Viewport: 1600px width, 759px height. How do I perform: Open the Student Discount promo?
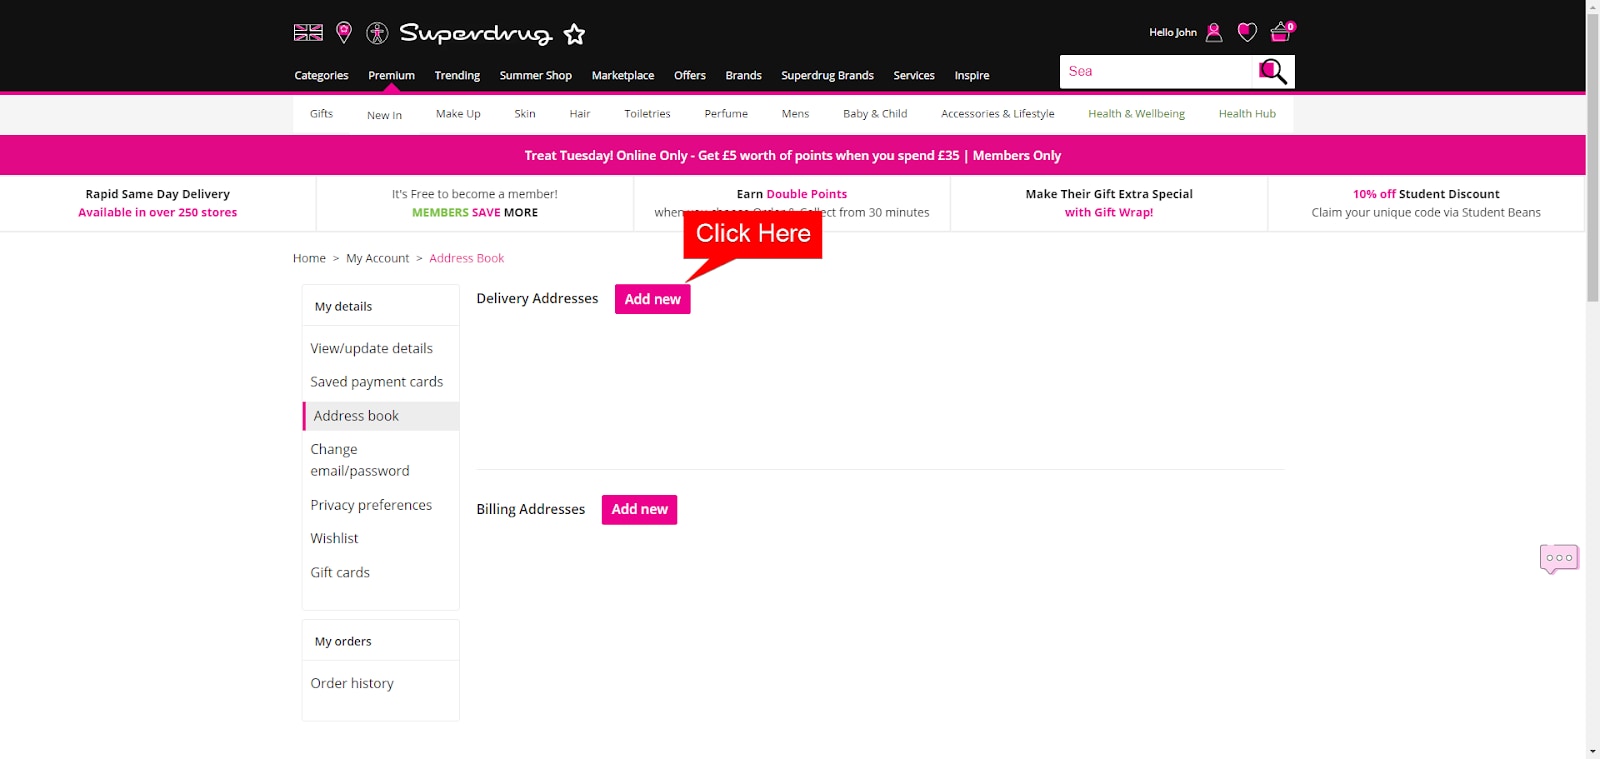point(1426,203)
